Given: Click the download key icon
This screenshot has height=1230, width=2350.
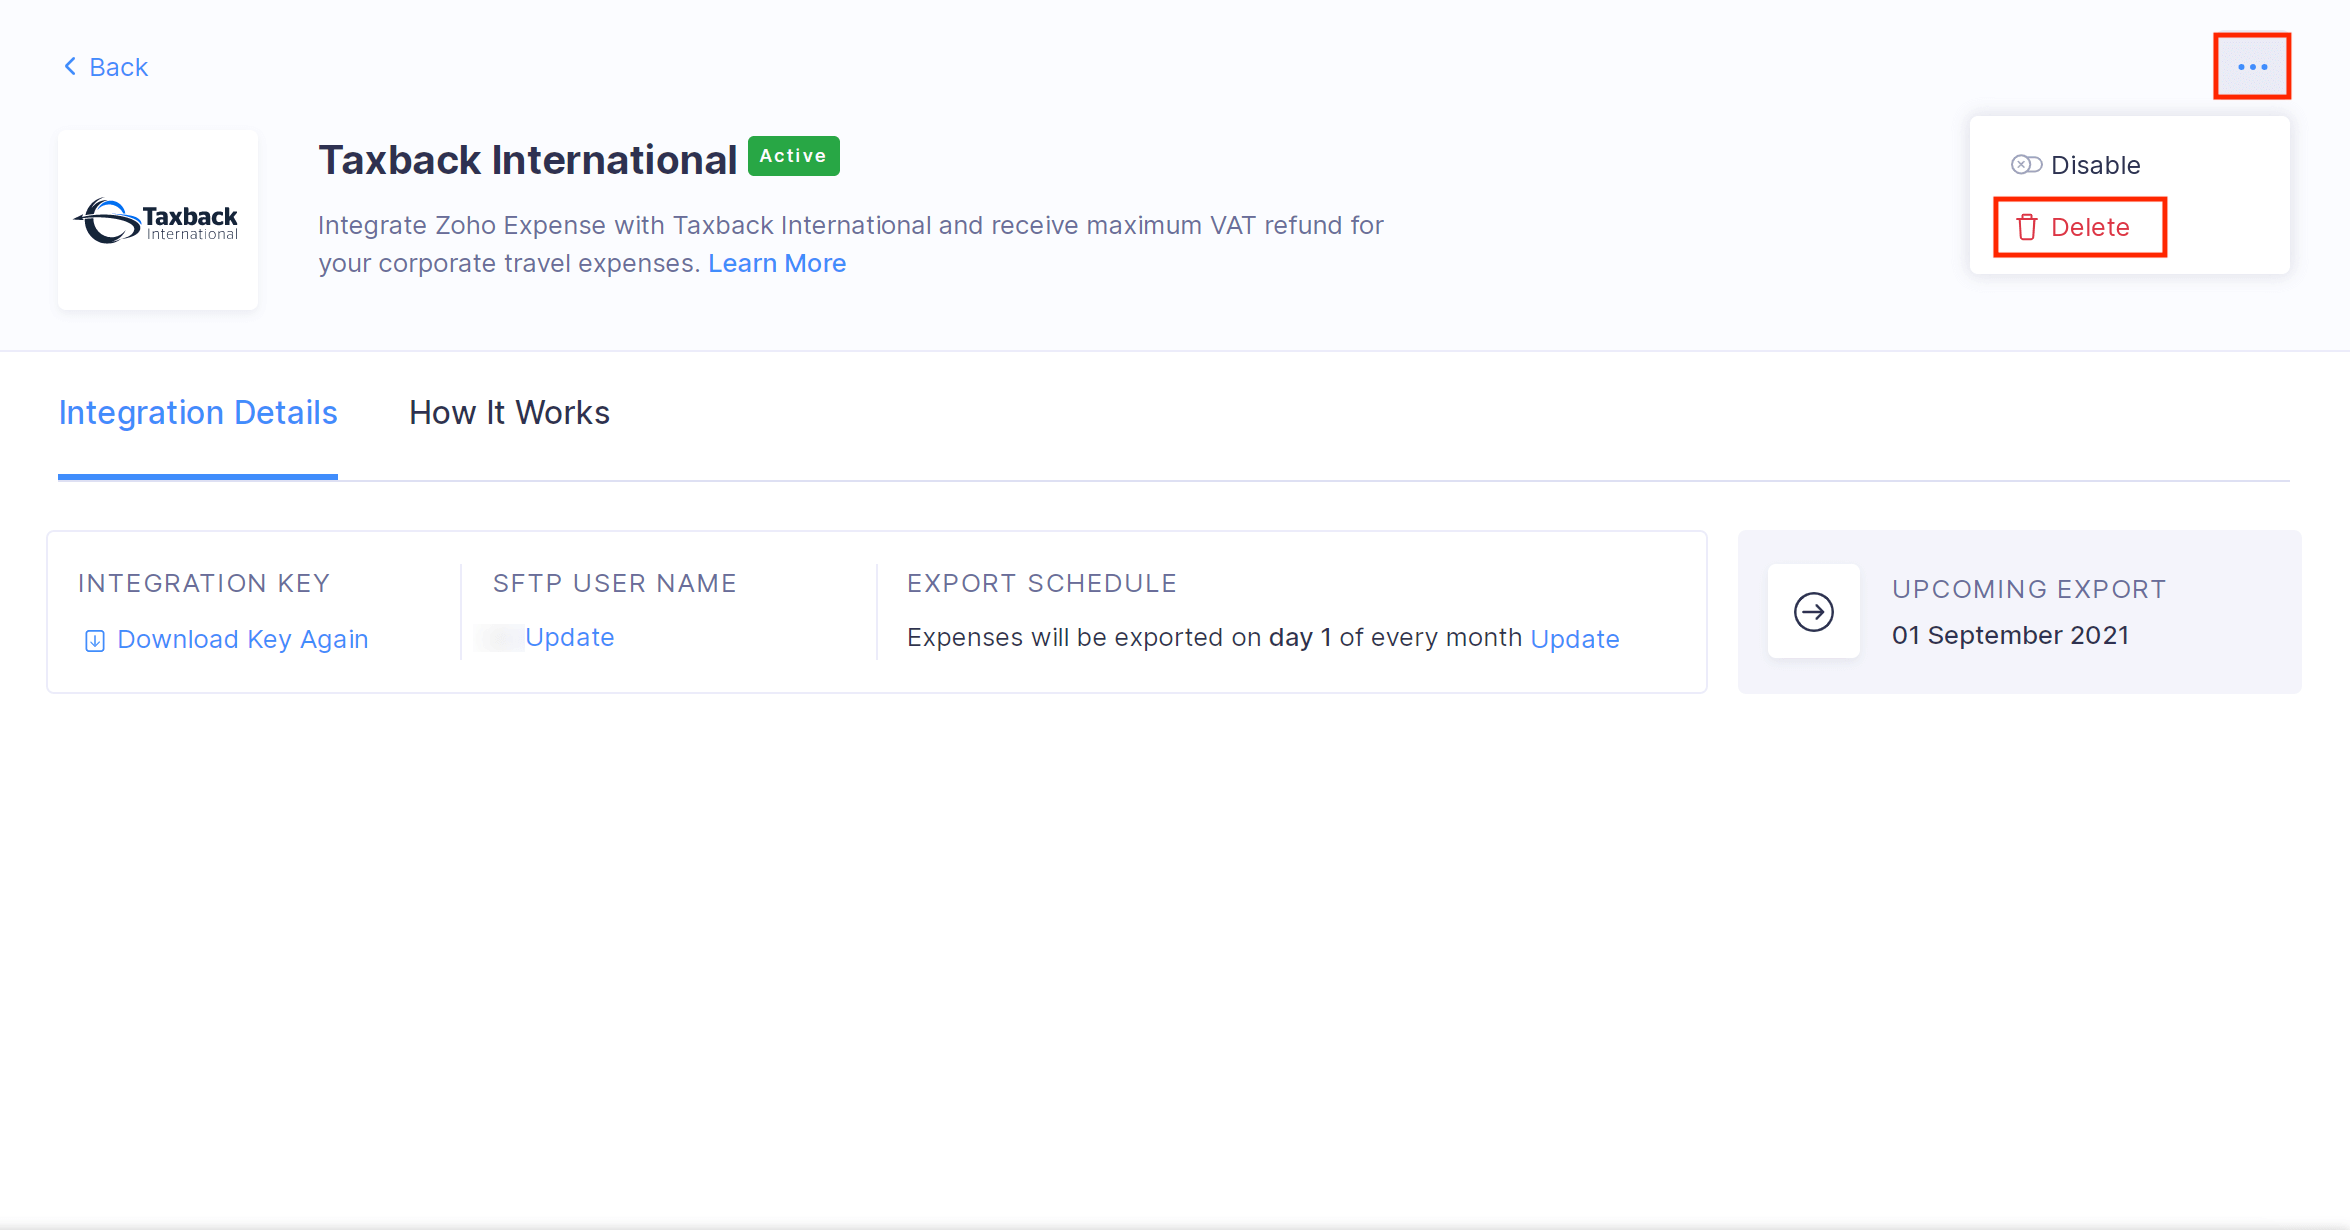Looking at the screenshot, I should (x=95, y=641).
